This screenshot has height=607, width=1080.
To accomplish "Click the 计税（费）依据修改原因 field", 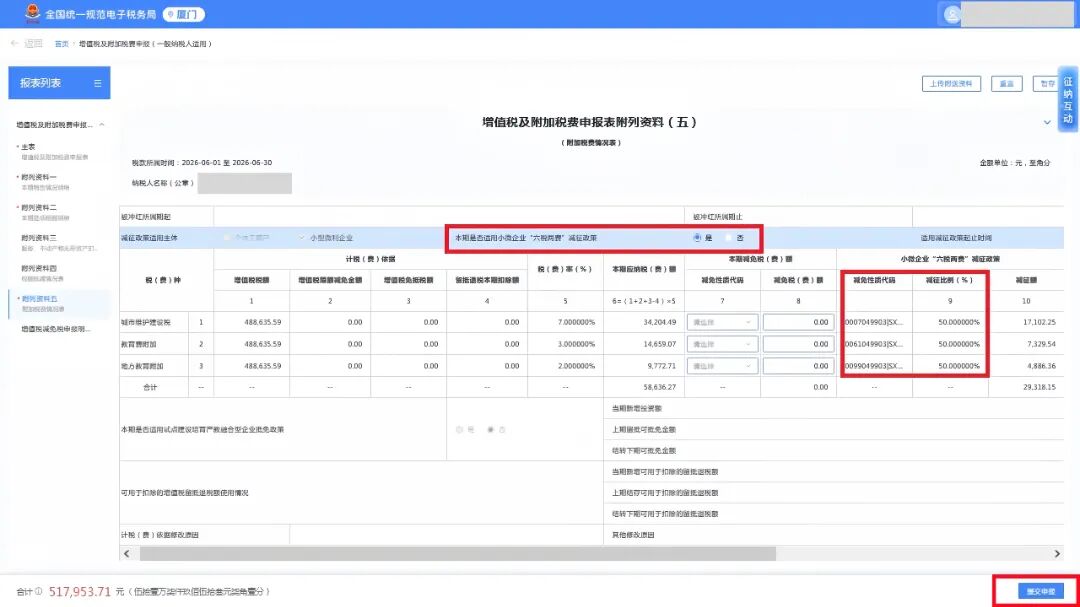I will coord(446,535).
